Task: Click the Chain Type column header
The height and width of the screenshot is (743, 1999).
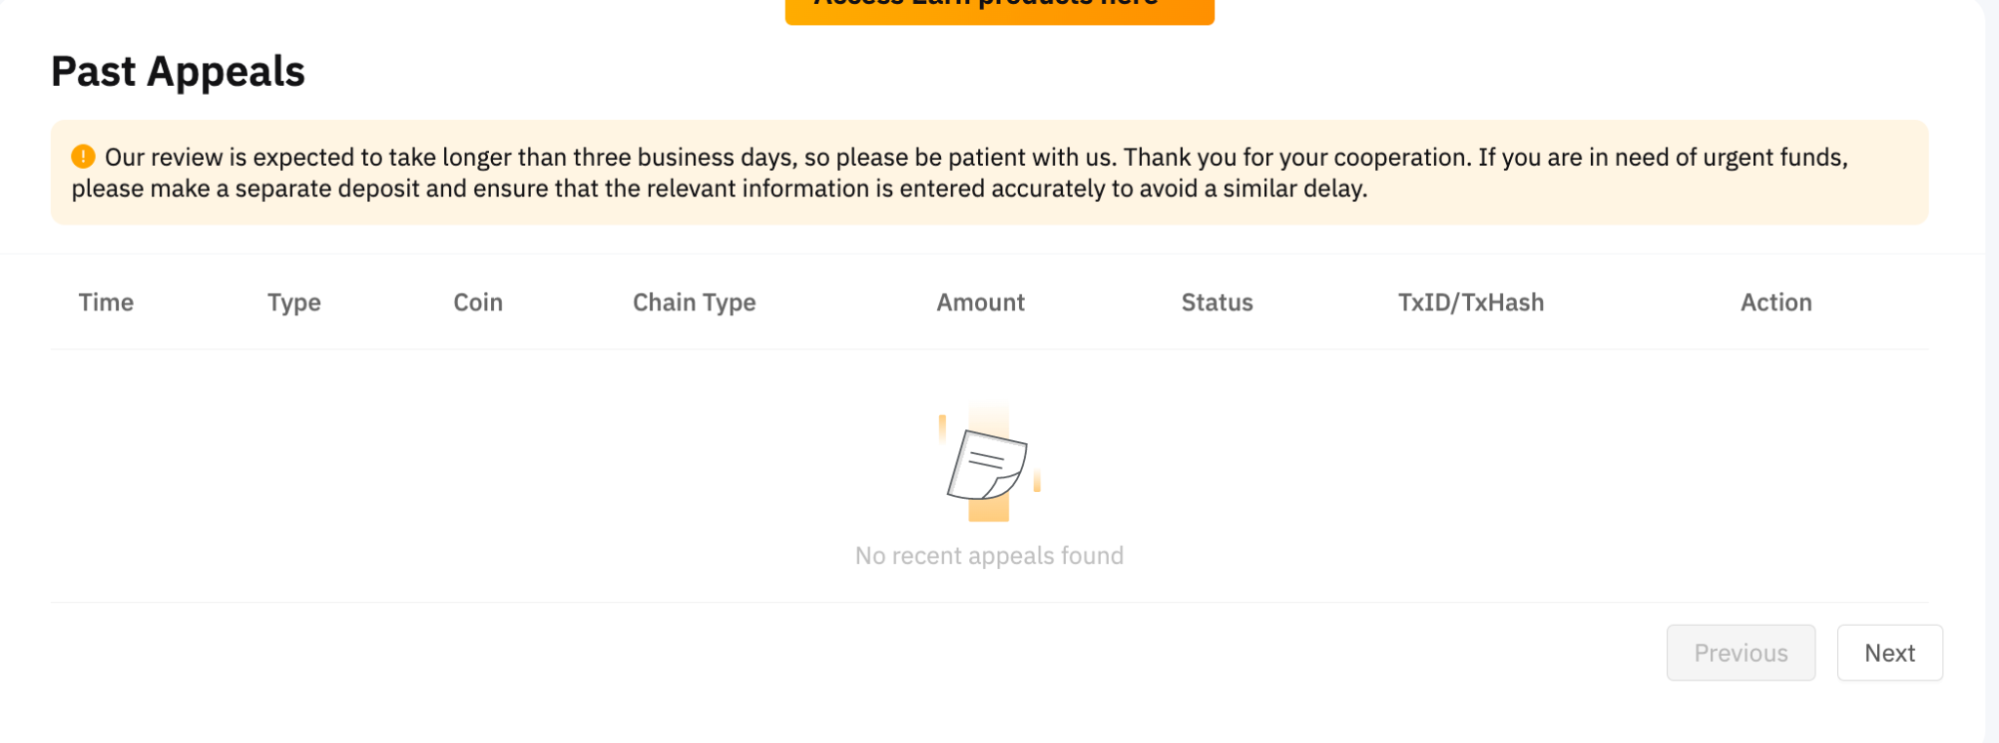Action: (694, 302)
